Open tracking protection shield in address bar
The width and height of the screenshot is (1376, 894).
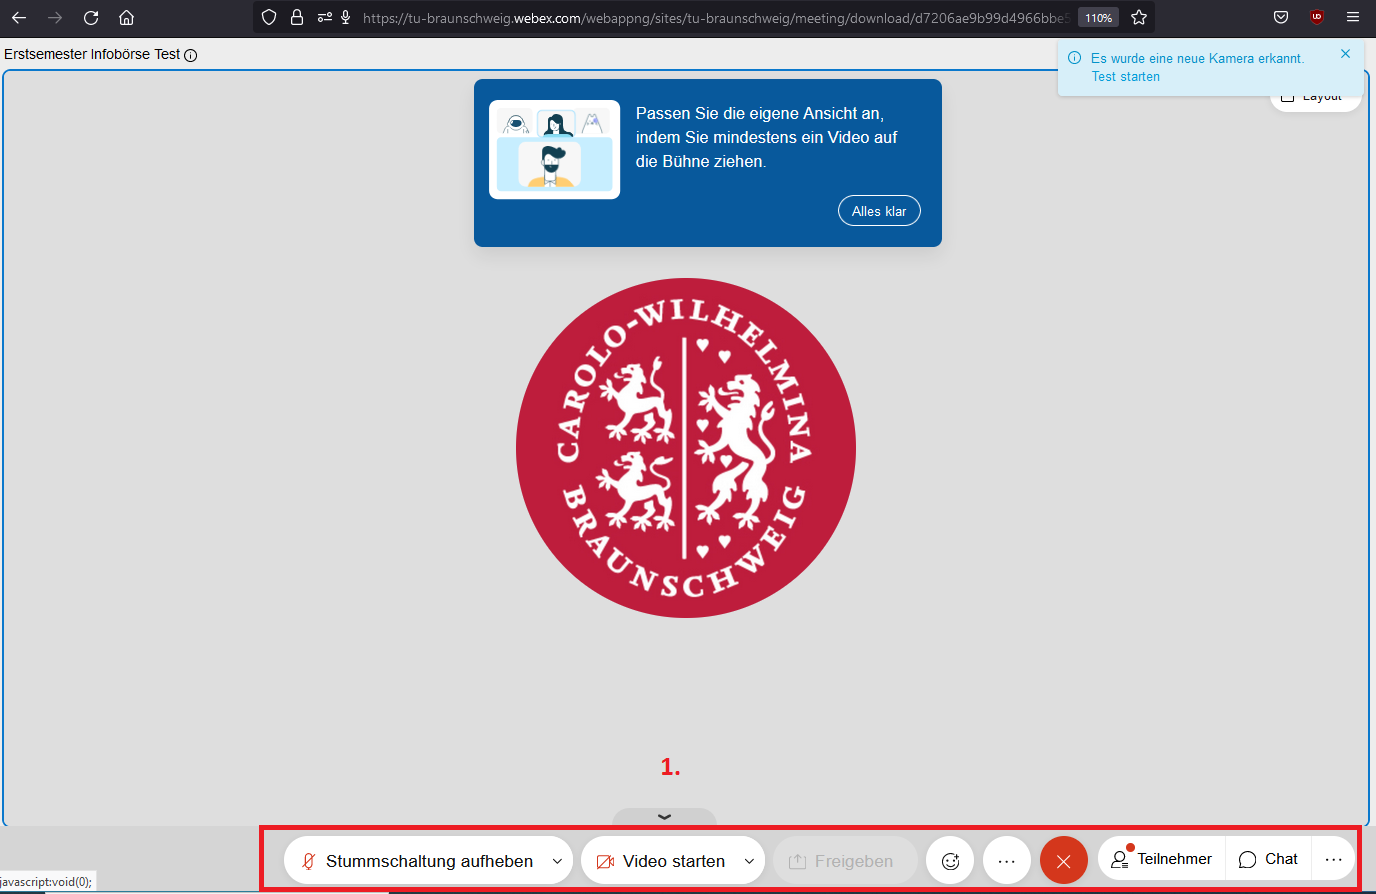point(269,17)
